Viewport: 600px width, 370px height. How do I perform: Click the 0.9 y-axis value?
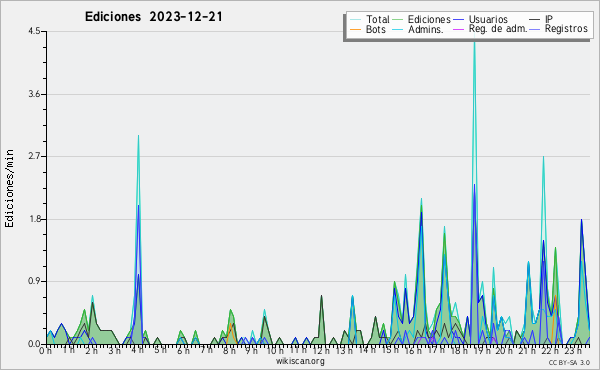[x=34, y=282]
